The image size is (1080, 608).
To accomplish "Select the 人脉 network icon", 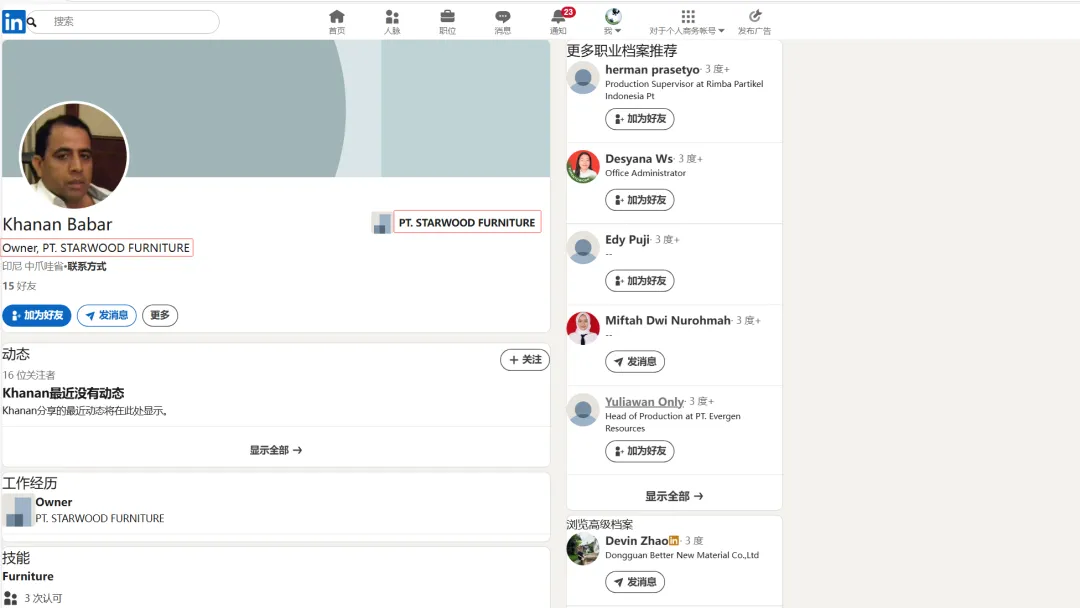I will click(392, 18).
